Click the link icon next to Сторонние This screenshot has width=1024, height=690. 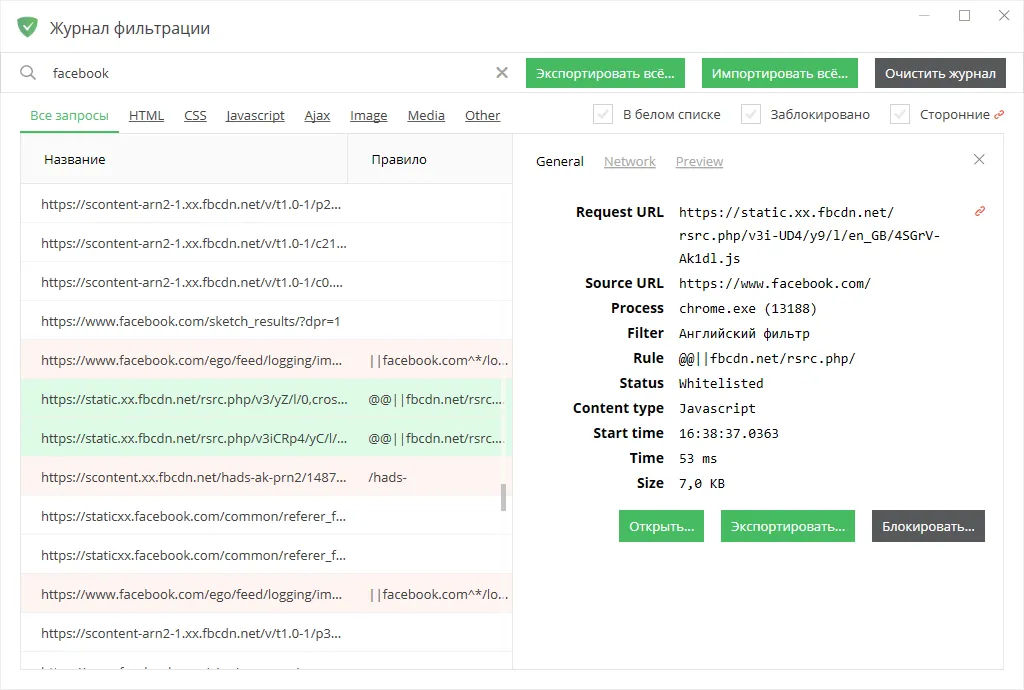point(999,114)
